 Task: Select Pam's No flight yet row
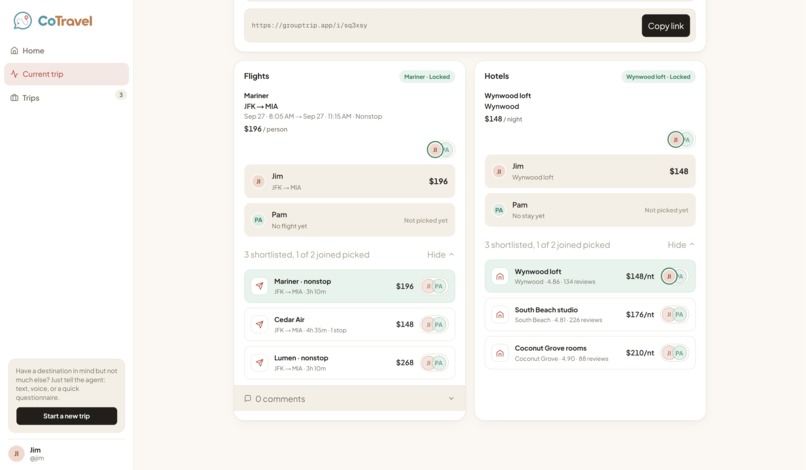pyautogui.click(x=350, y=220)
